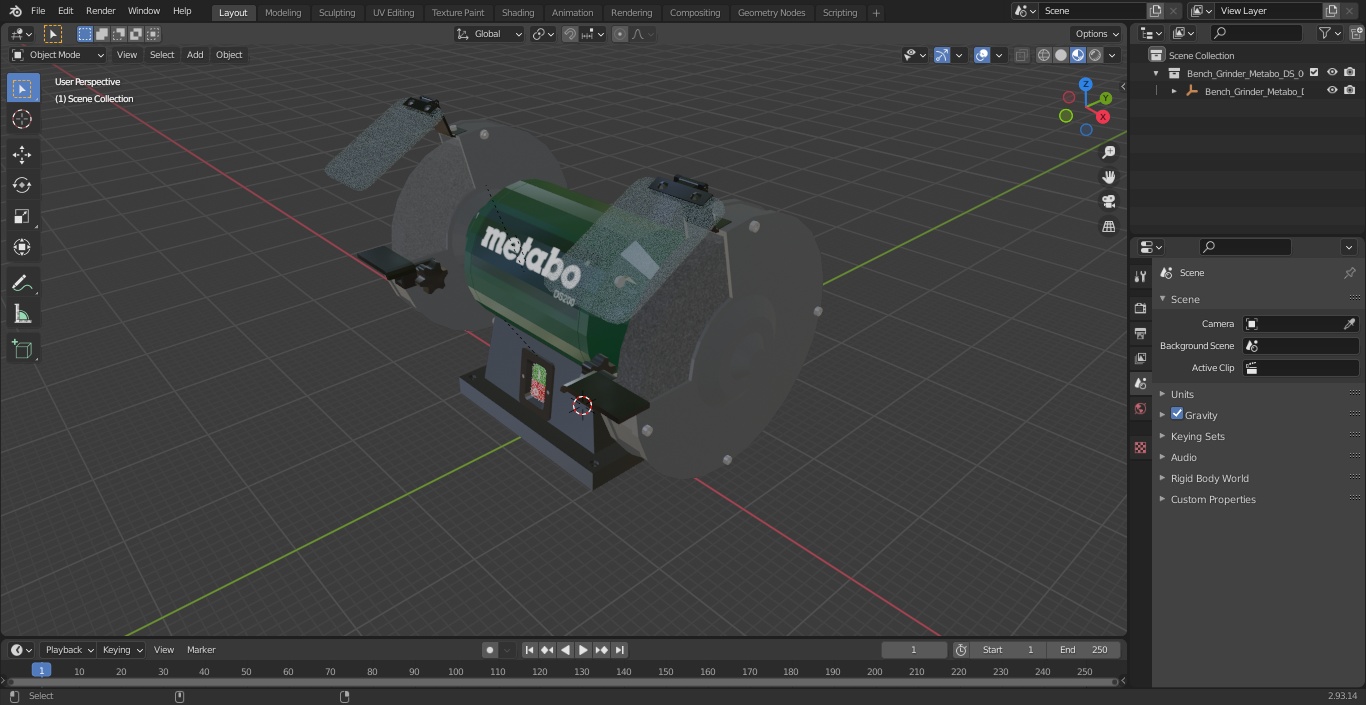Switch to the Modeling workspace tab

point(283,13)
